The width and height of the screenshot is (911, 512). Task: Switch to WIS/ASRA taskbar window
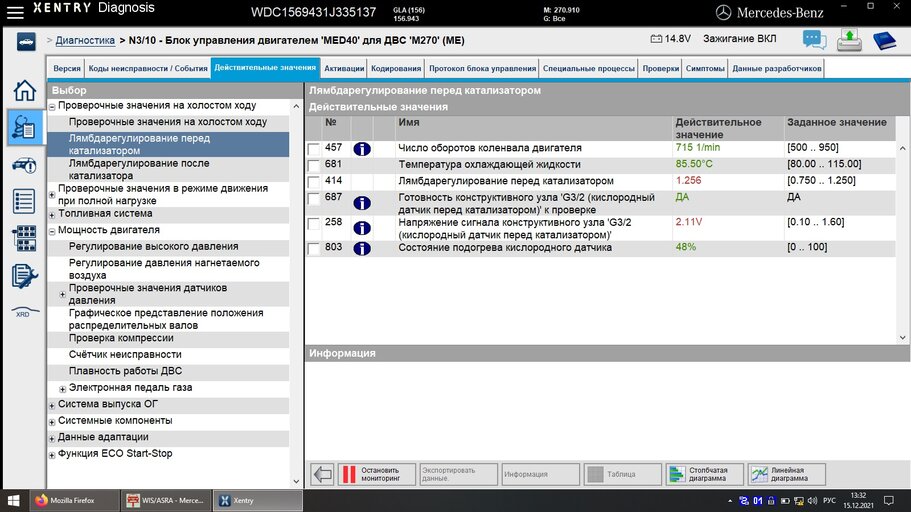pos(166,500)
